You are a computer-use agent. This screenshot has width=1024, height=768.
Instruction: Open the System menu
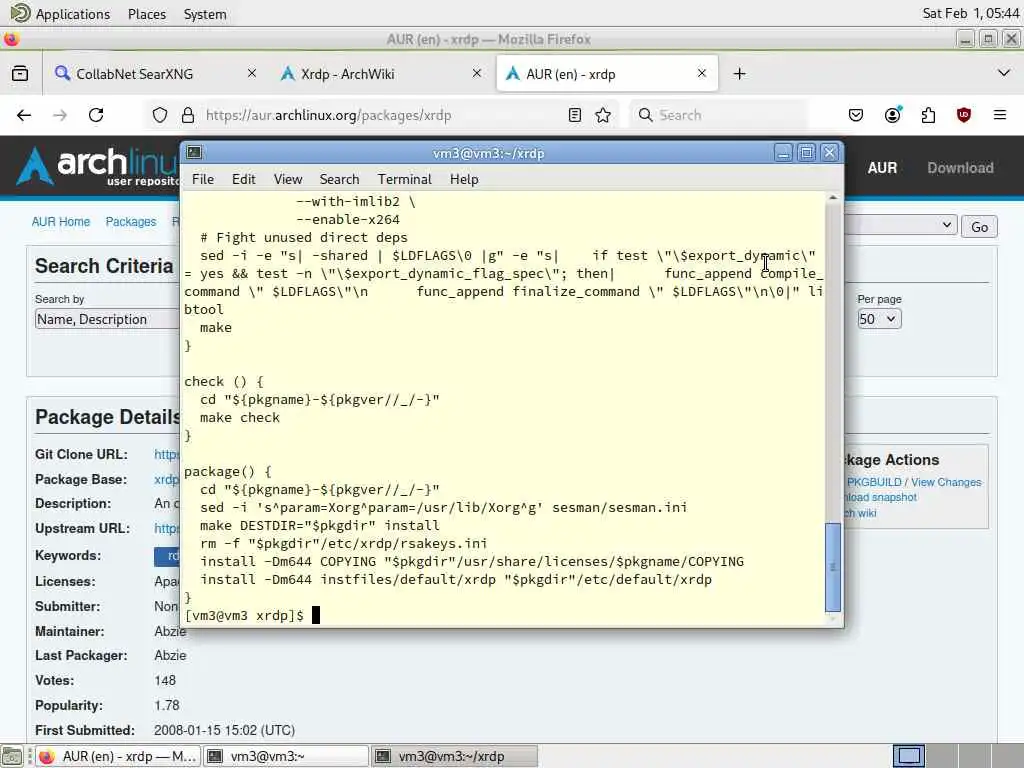205,14
